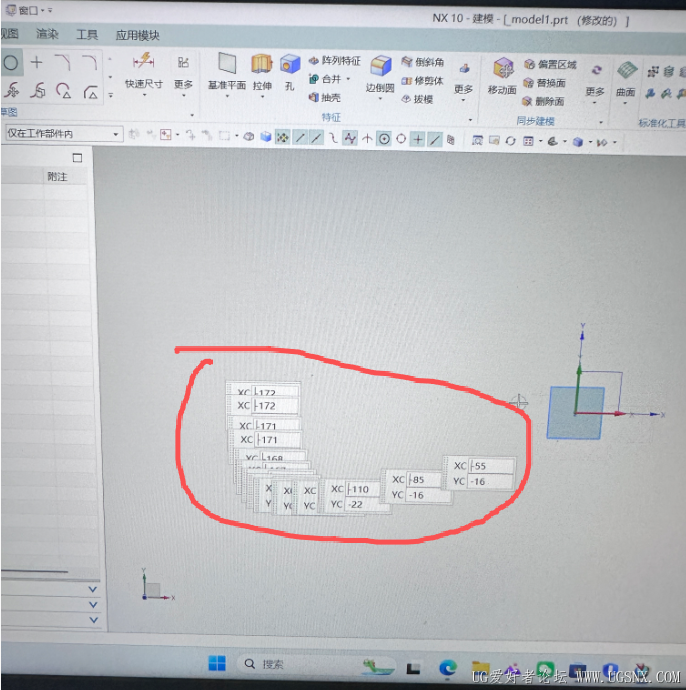Choose the Pattern Feature (阵列特征) command
This screenshot has width=686, height=690.
[x=335, y=61]
